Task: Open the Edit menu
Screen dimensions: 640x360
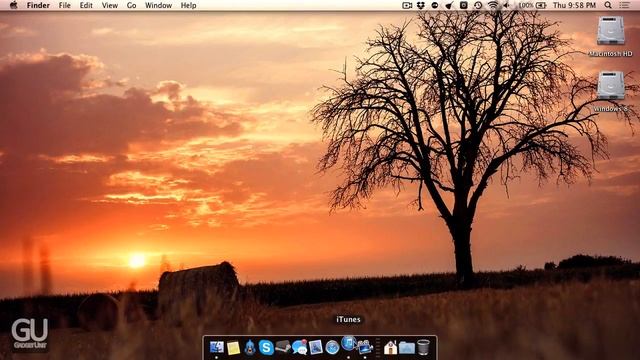Action: click(86, 5)
